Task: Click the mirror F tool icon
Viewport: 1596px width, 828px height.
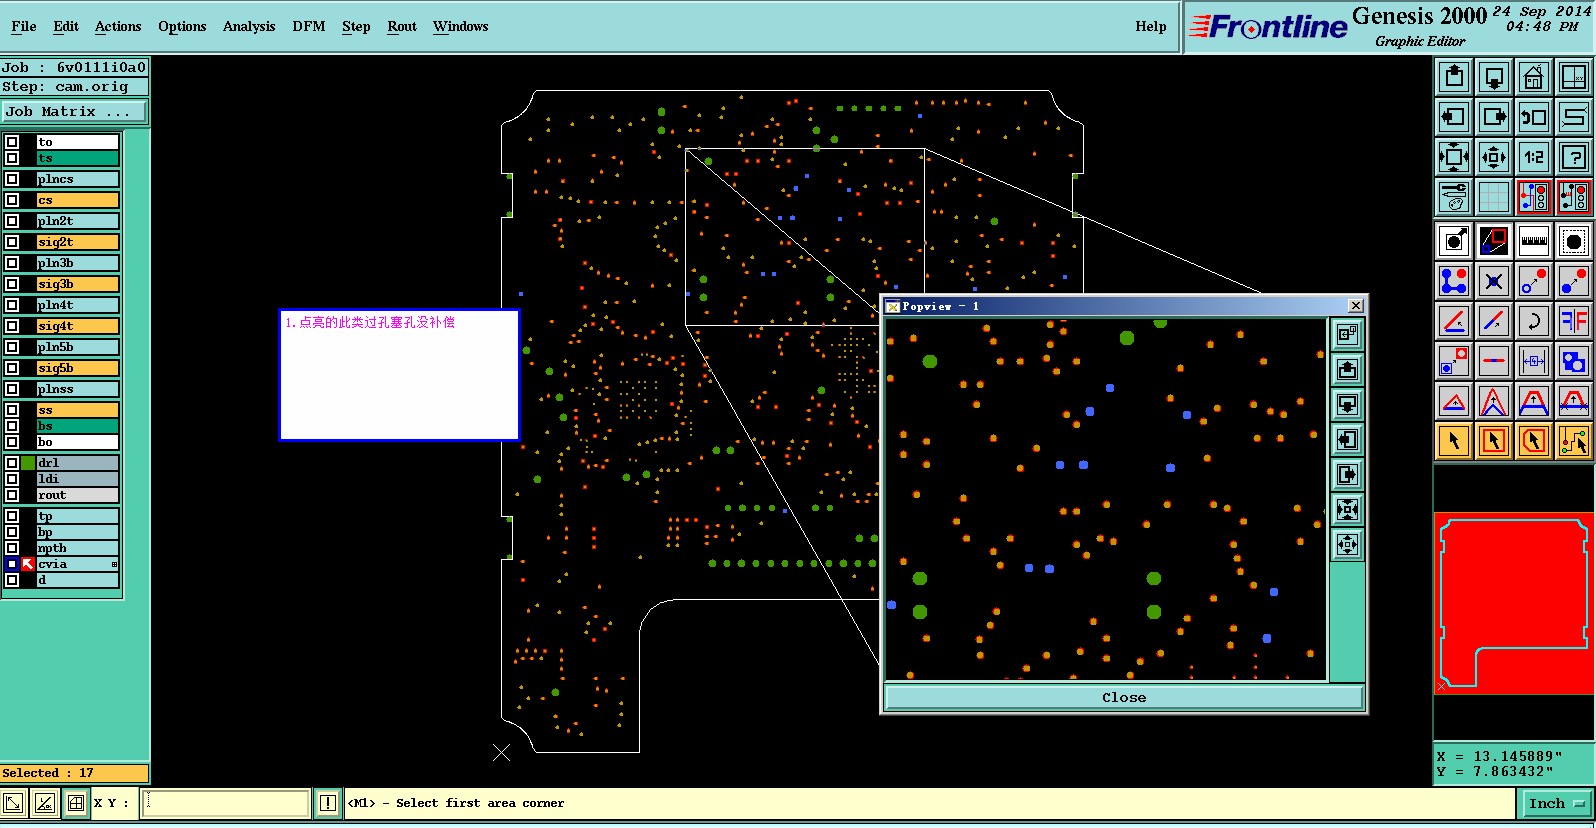Action: pos(1574,321)
